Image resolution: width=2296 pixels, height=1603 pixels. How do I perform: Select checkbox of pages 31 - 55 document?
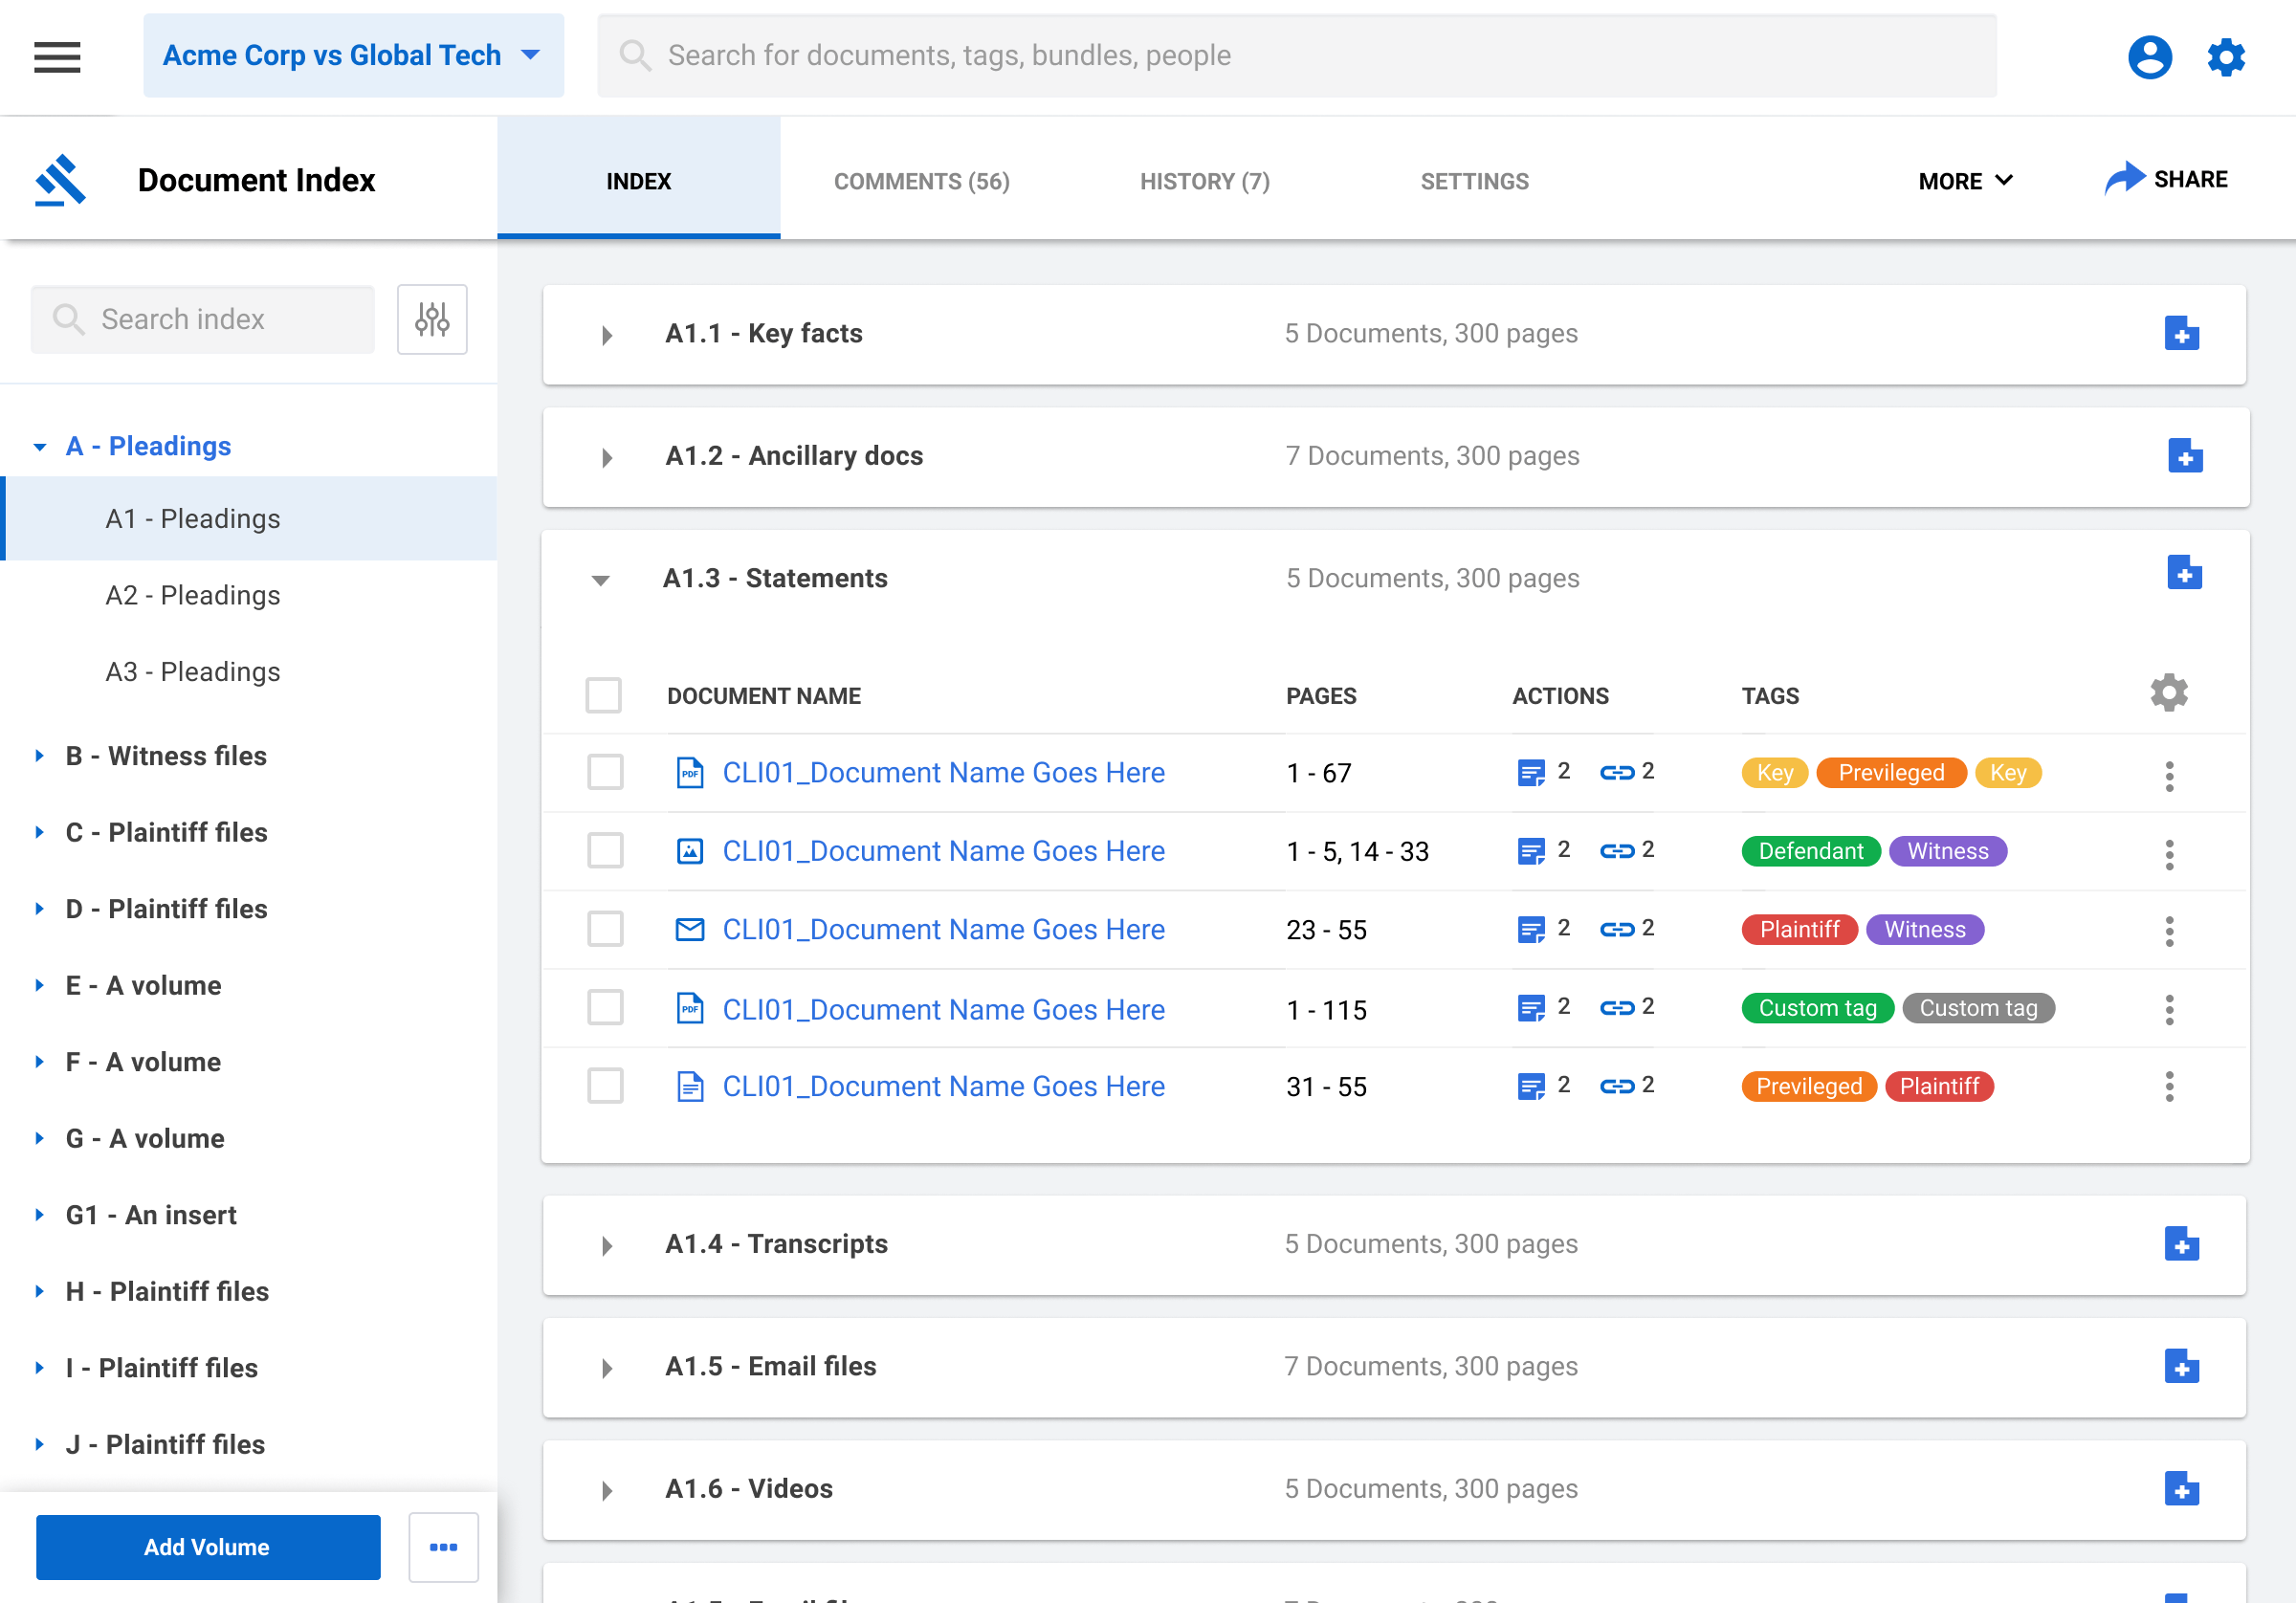[605, 1086]
